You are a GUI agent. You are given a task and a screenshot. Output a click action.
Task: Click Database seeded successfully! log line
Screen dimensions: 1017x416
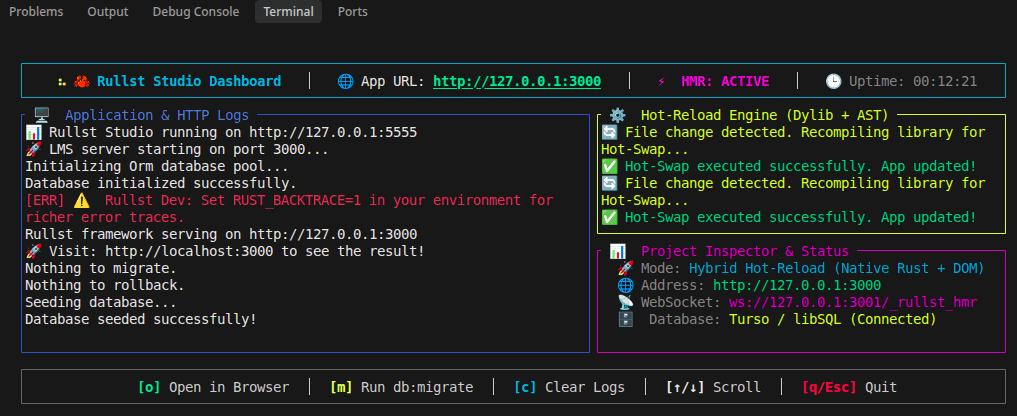click(x=141, y=319)
